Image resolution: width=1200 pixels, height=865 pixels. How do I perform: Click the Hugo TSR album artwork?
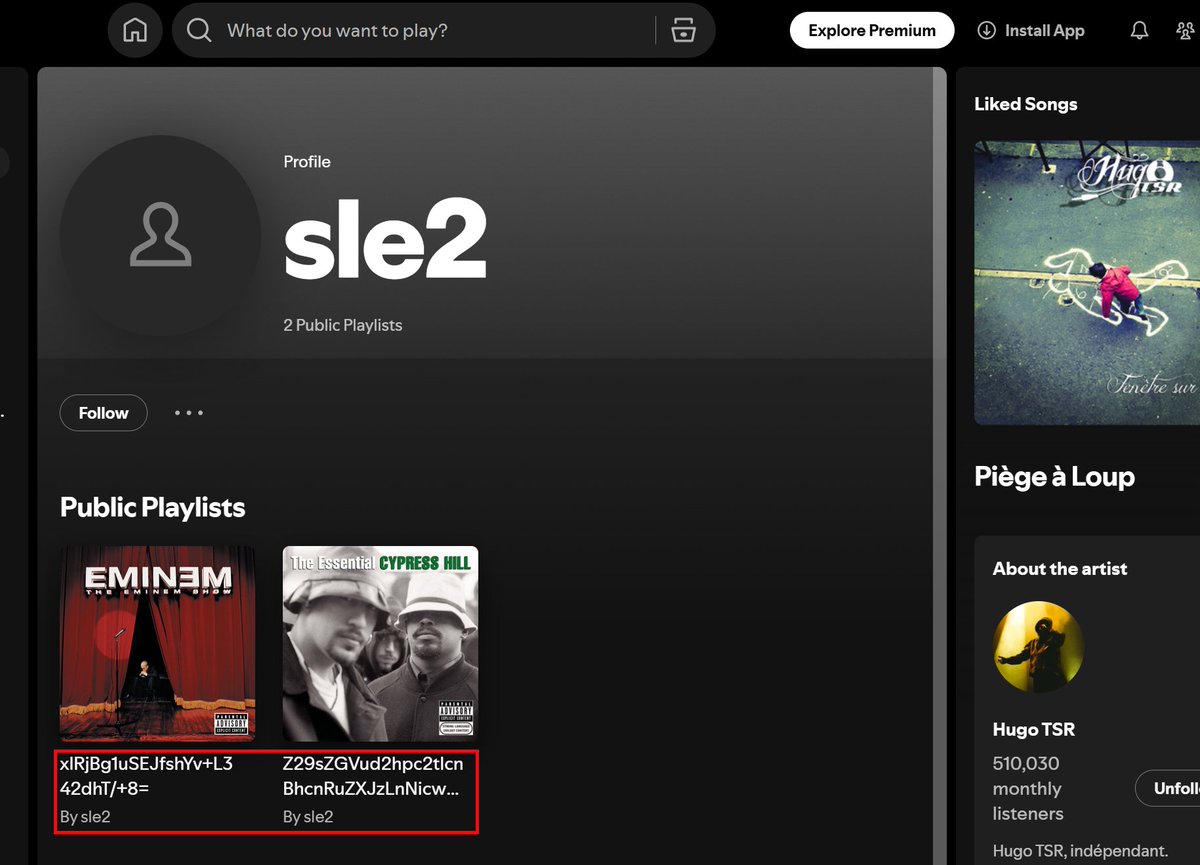[1087, 282]
